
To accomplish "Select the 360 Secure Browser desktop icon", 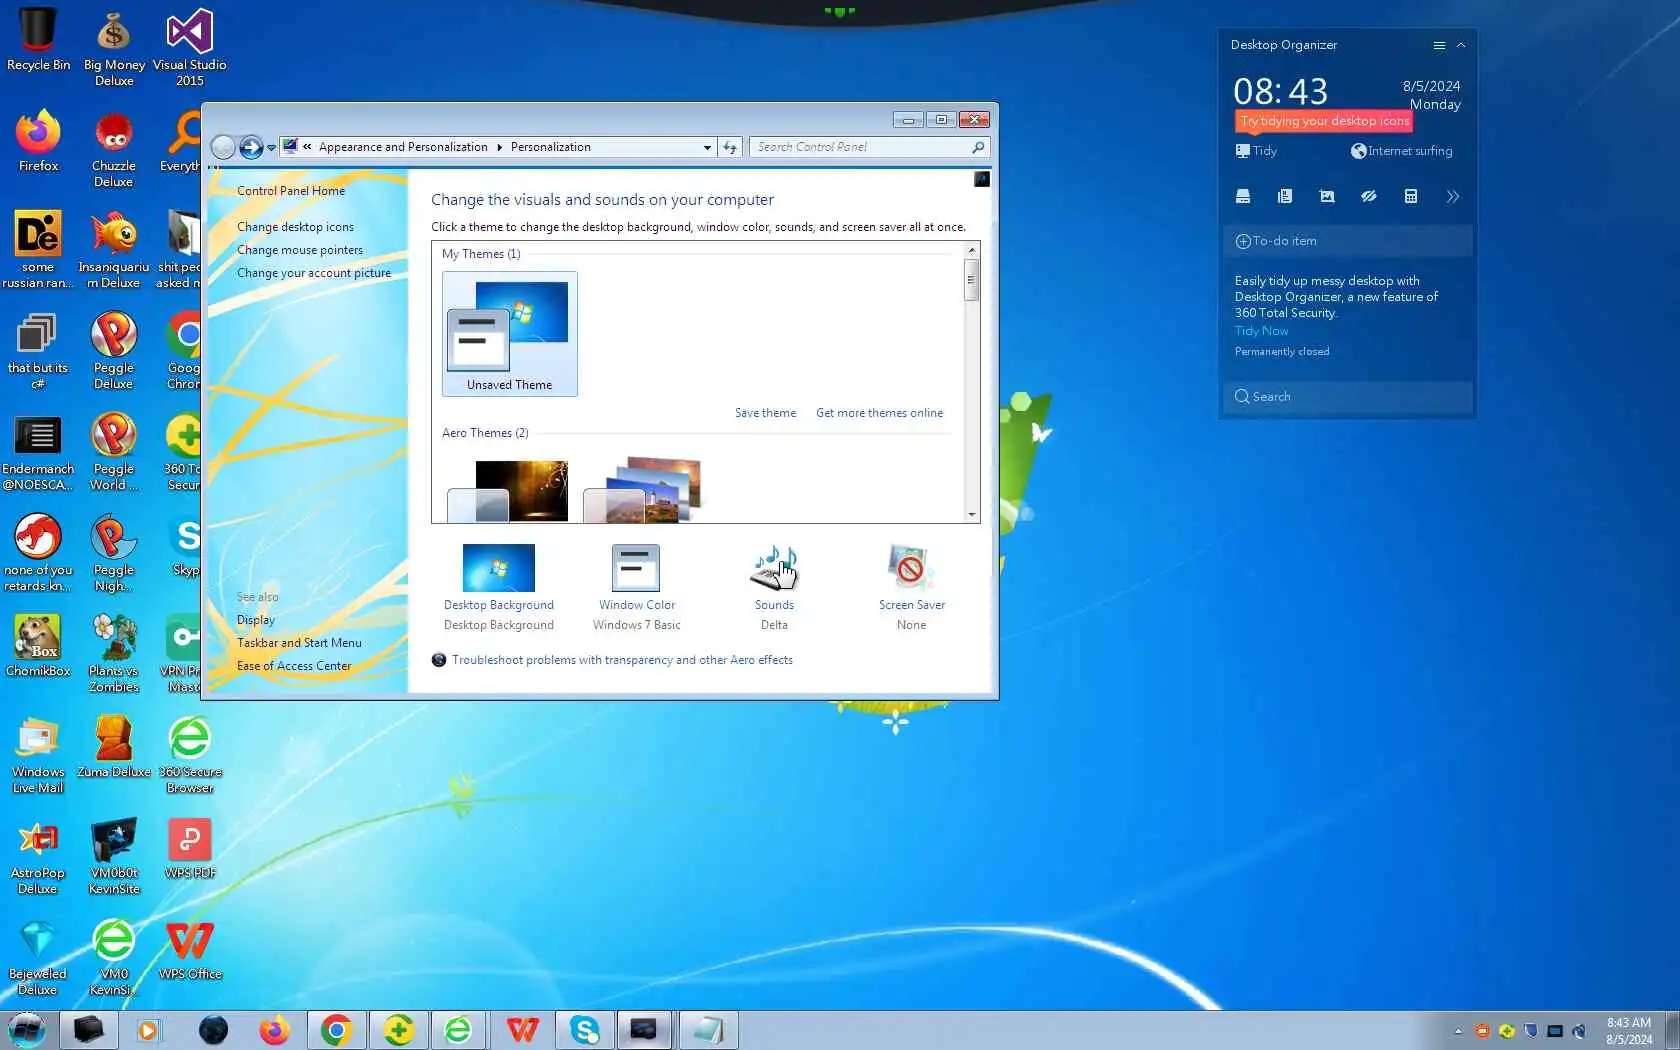I will (190, 755).
